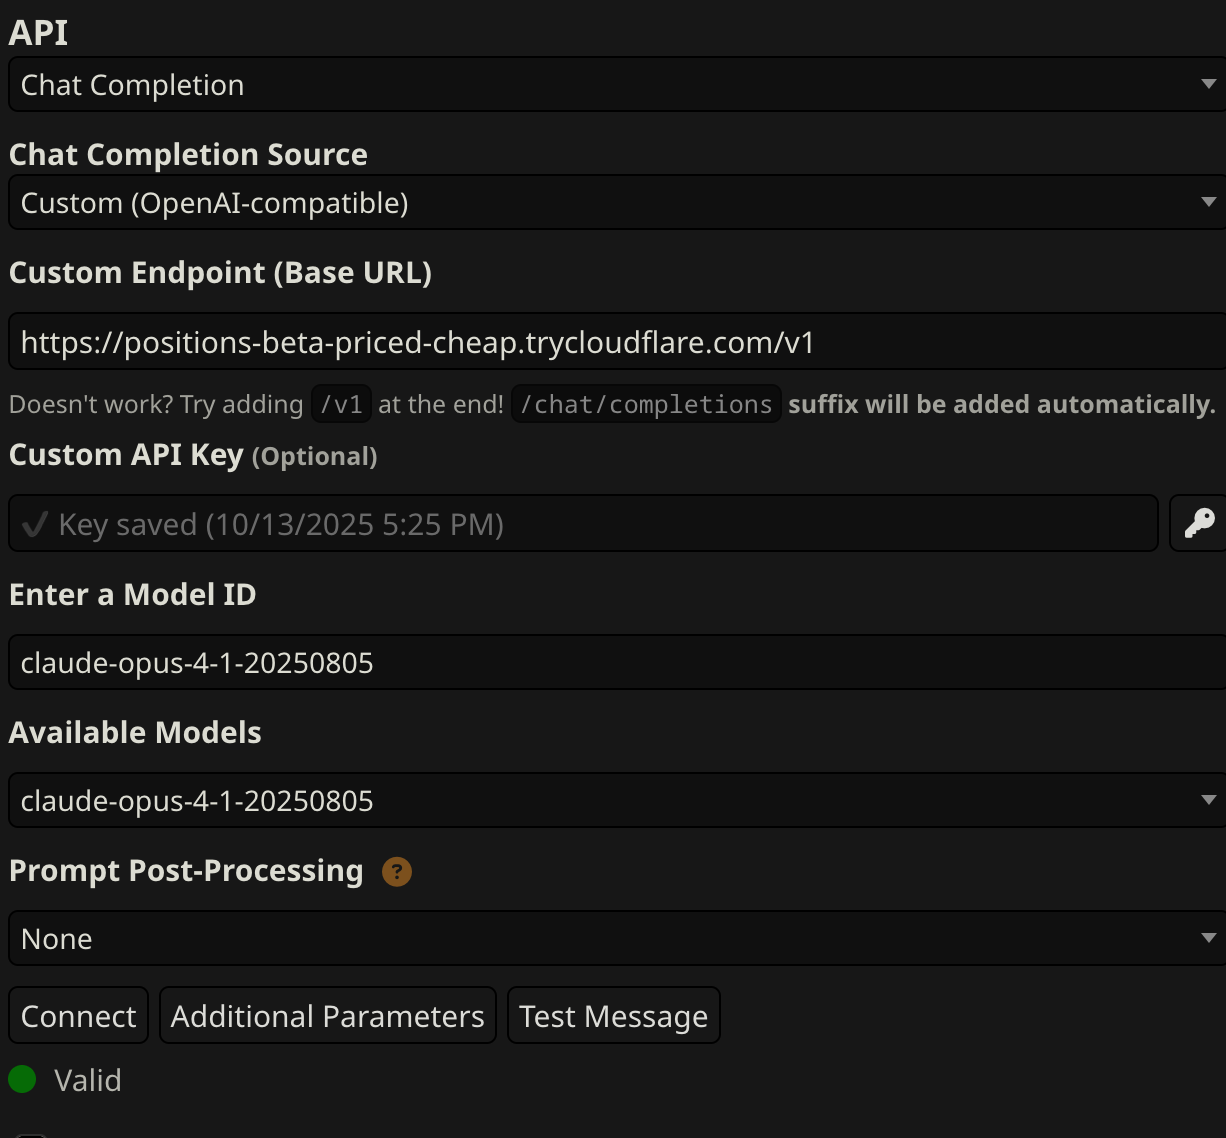Click the checkmark icon before Key saved

(35, 525)
